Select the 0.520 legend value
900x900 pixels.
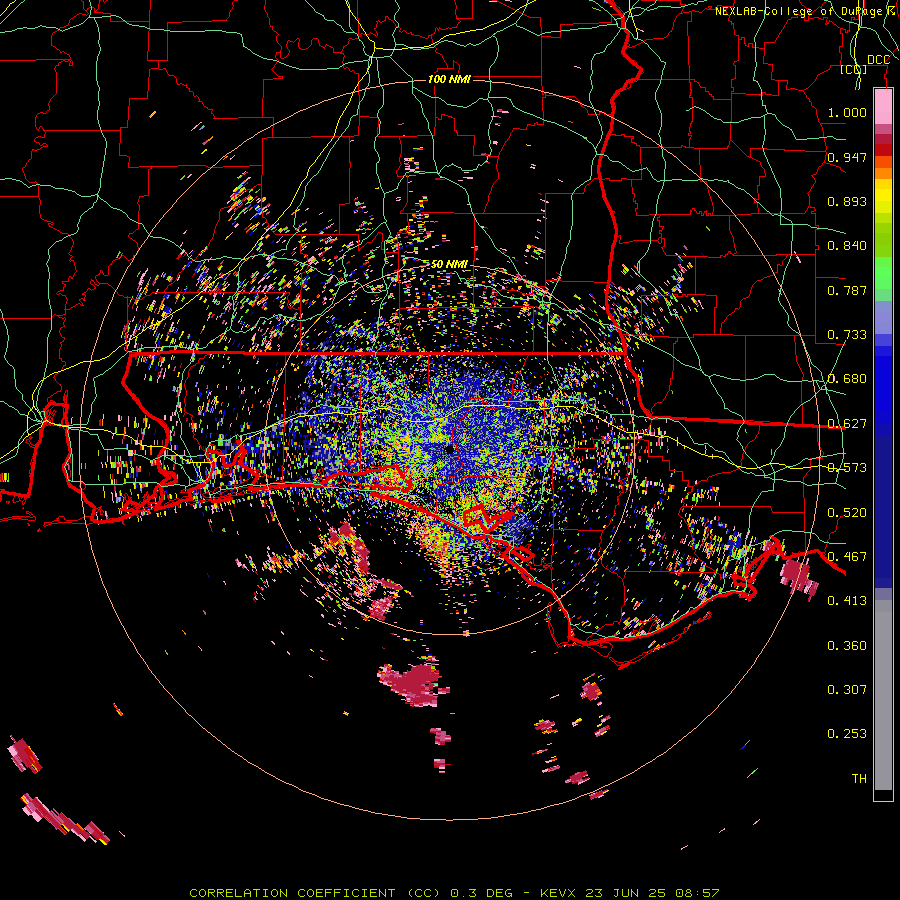[x=847, y=513]
